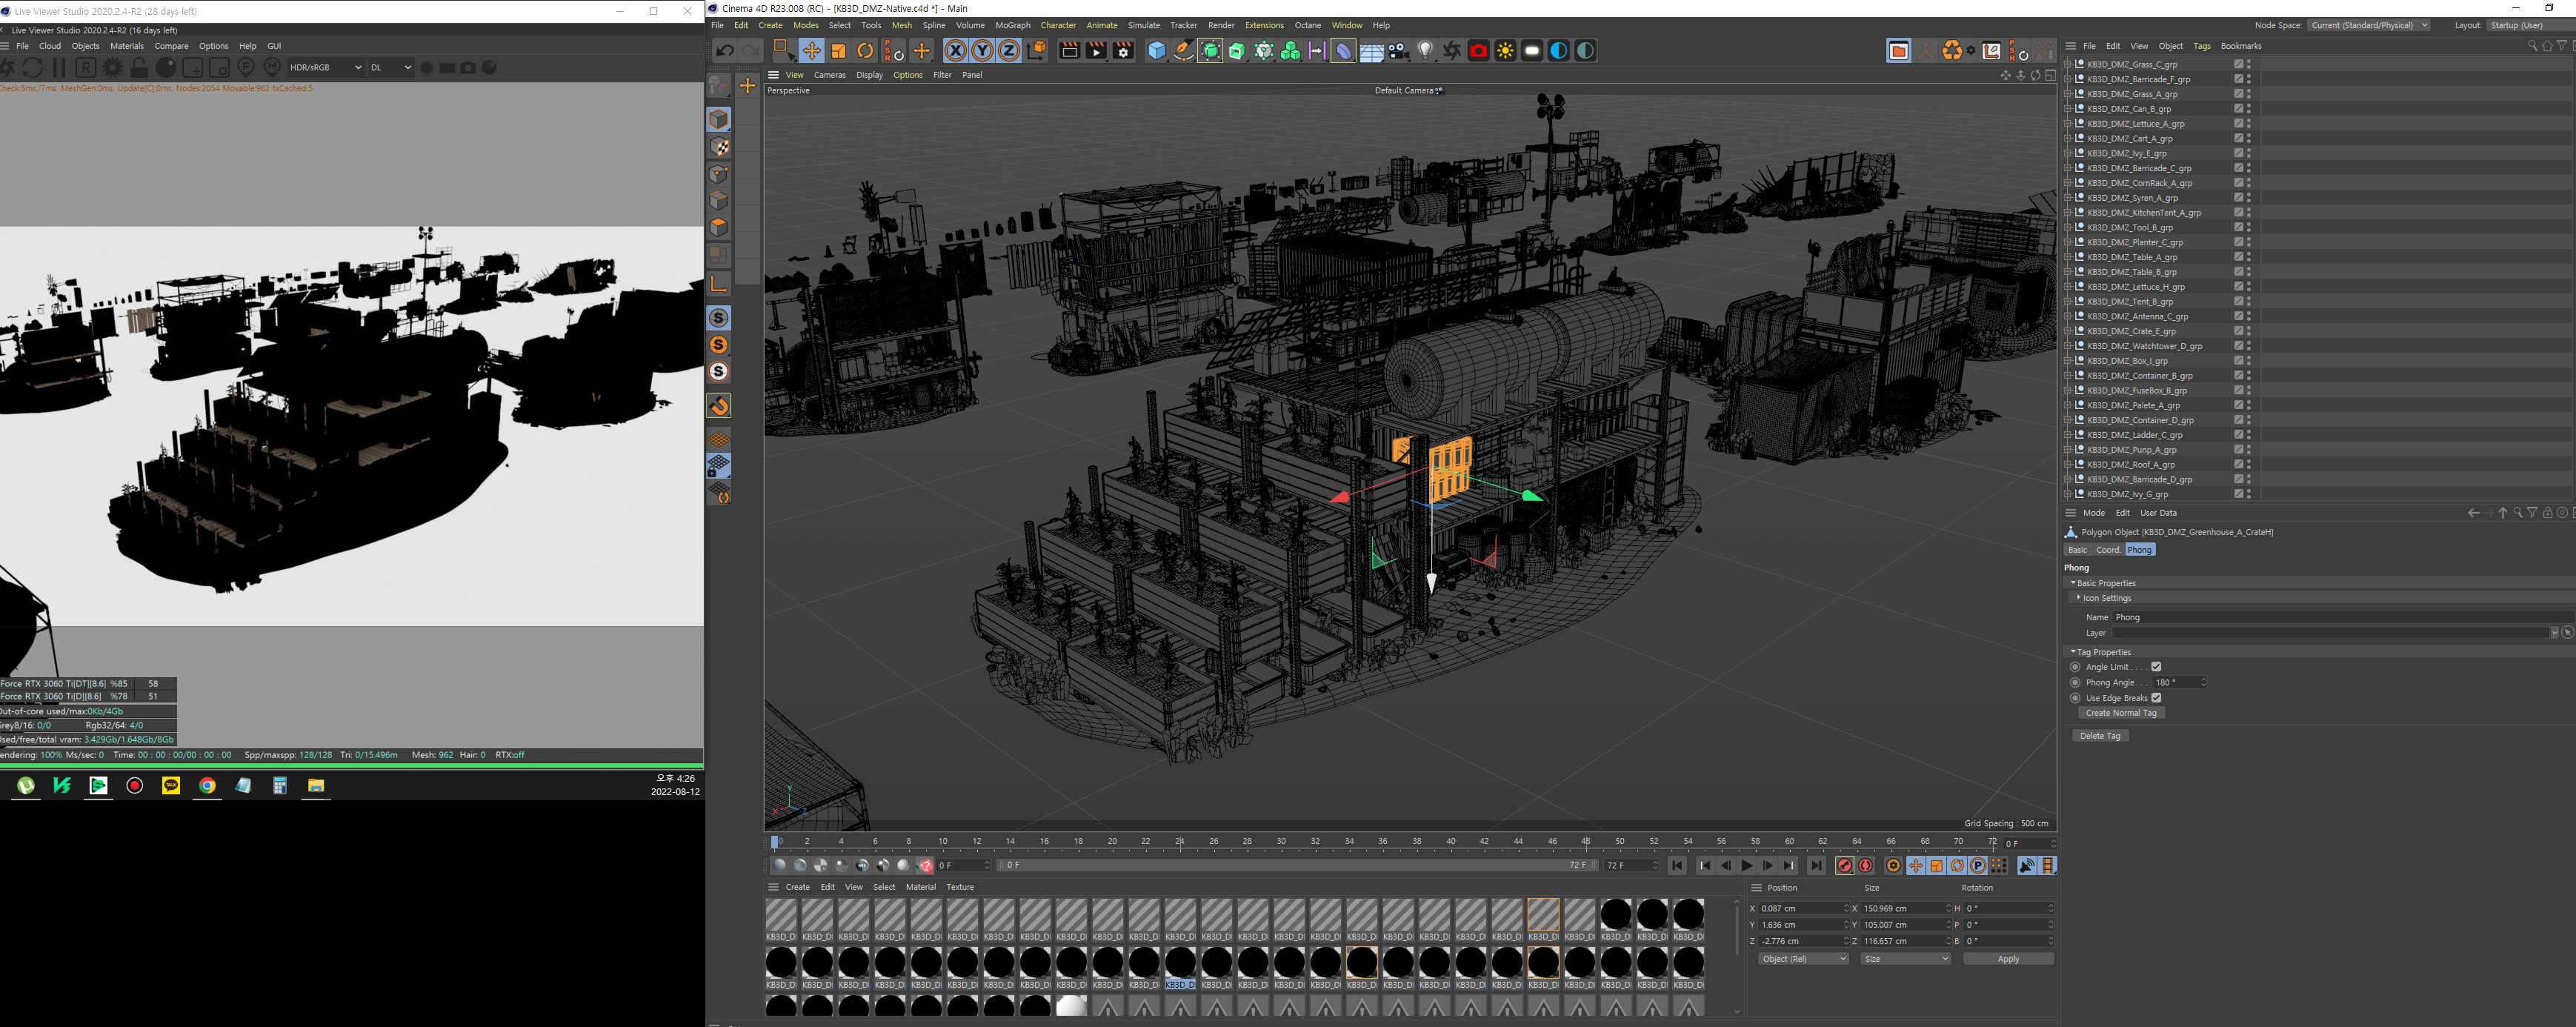Select the Move tool in the top toolbar
This screenshot has height=1027, width=2576.
click(811, 51)
